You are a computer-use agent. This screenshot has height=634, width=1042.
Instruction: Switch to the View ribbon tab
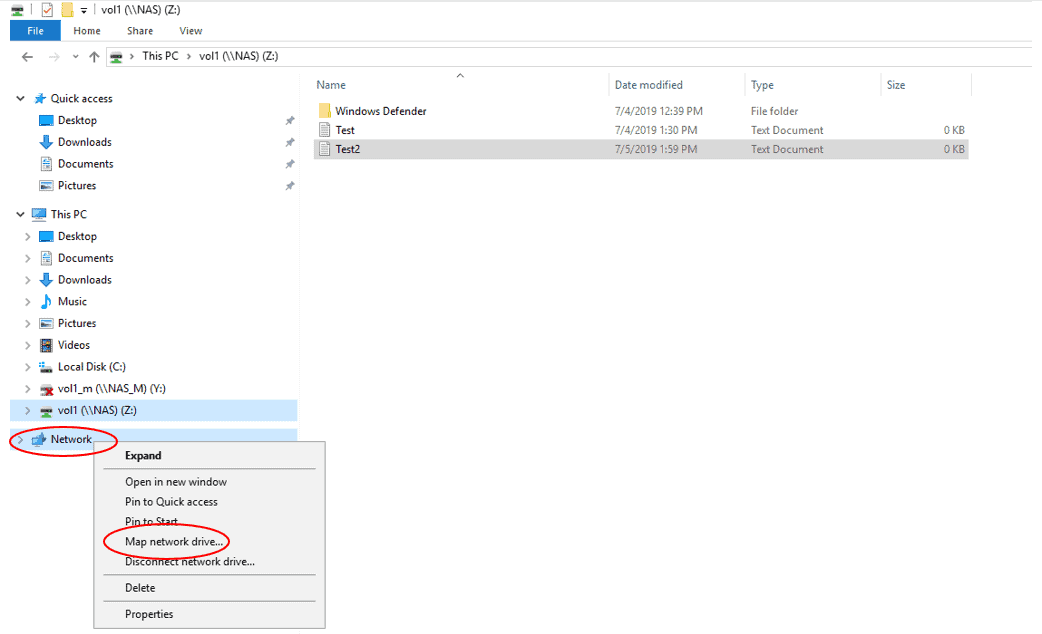190,31
